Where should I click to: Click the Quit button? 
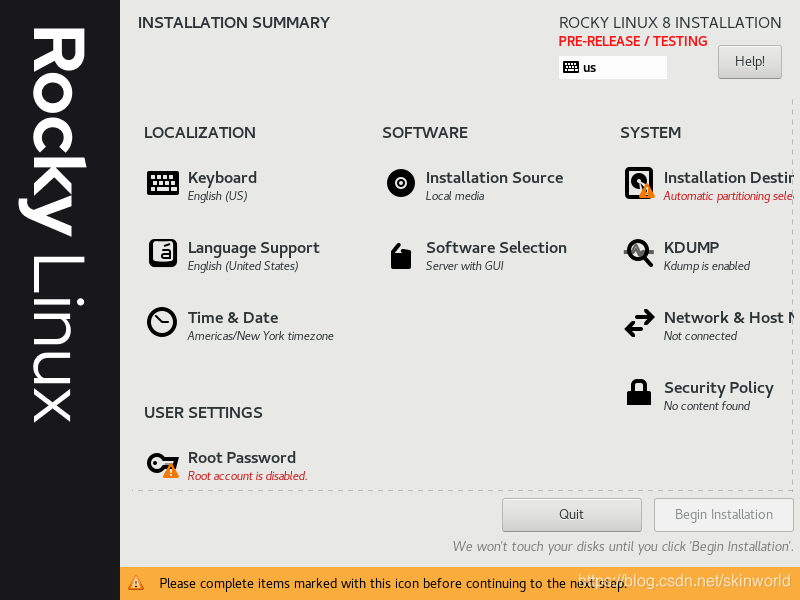(x=571, y=514)
